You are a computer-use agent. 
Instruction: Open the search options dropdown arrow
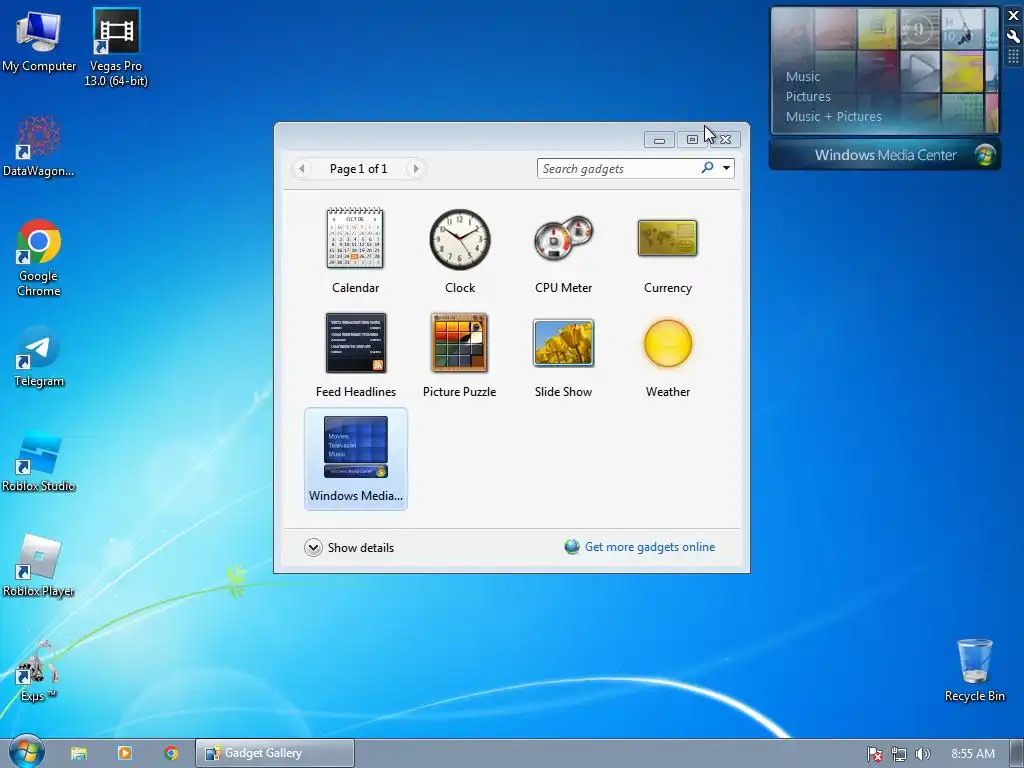click(x=726, y=168)
